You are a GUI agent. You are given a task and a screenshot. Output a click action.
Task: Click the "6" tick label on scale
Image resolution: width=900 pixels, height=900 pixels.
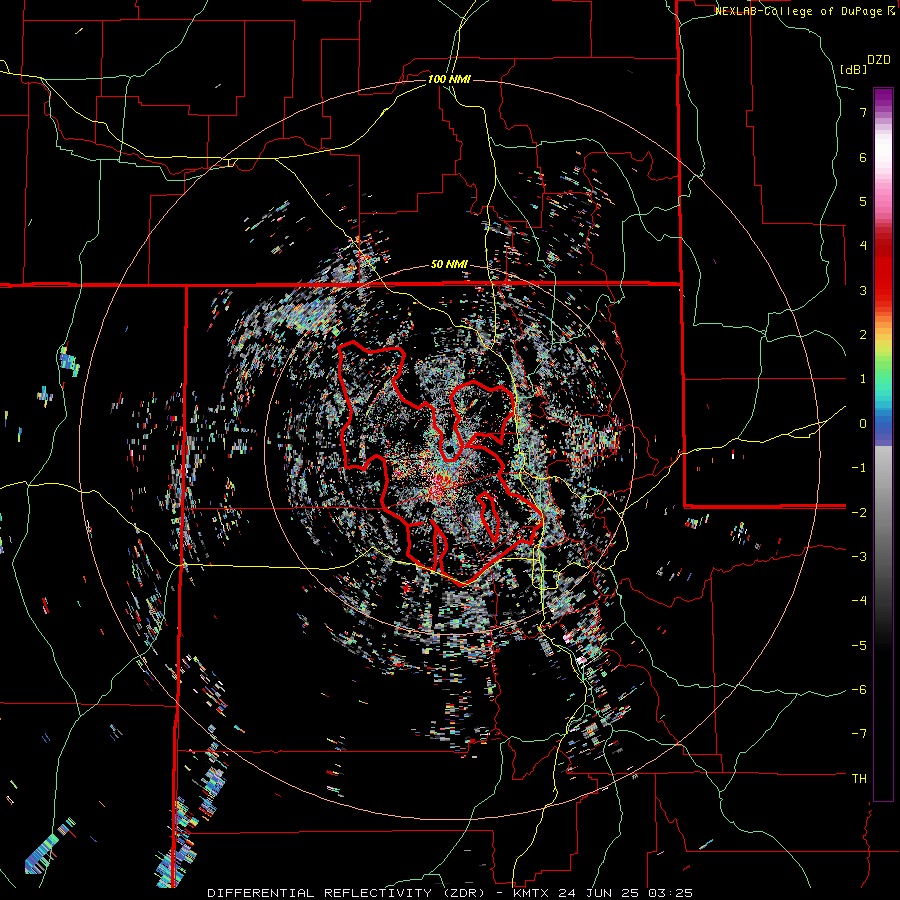[863, 157]
